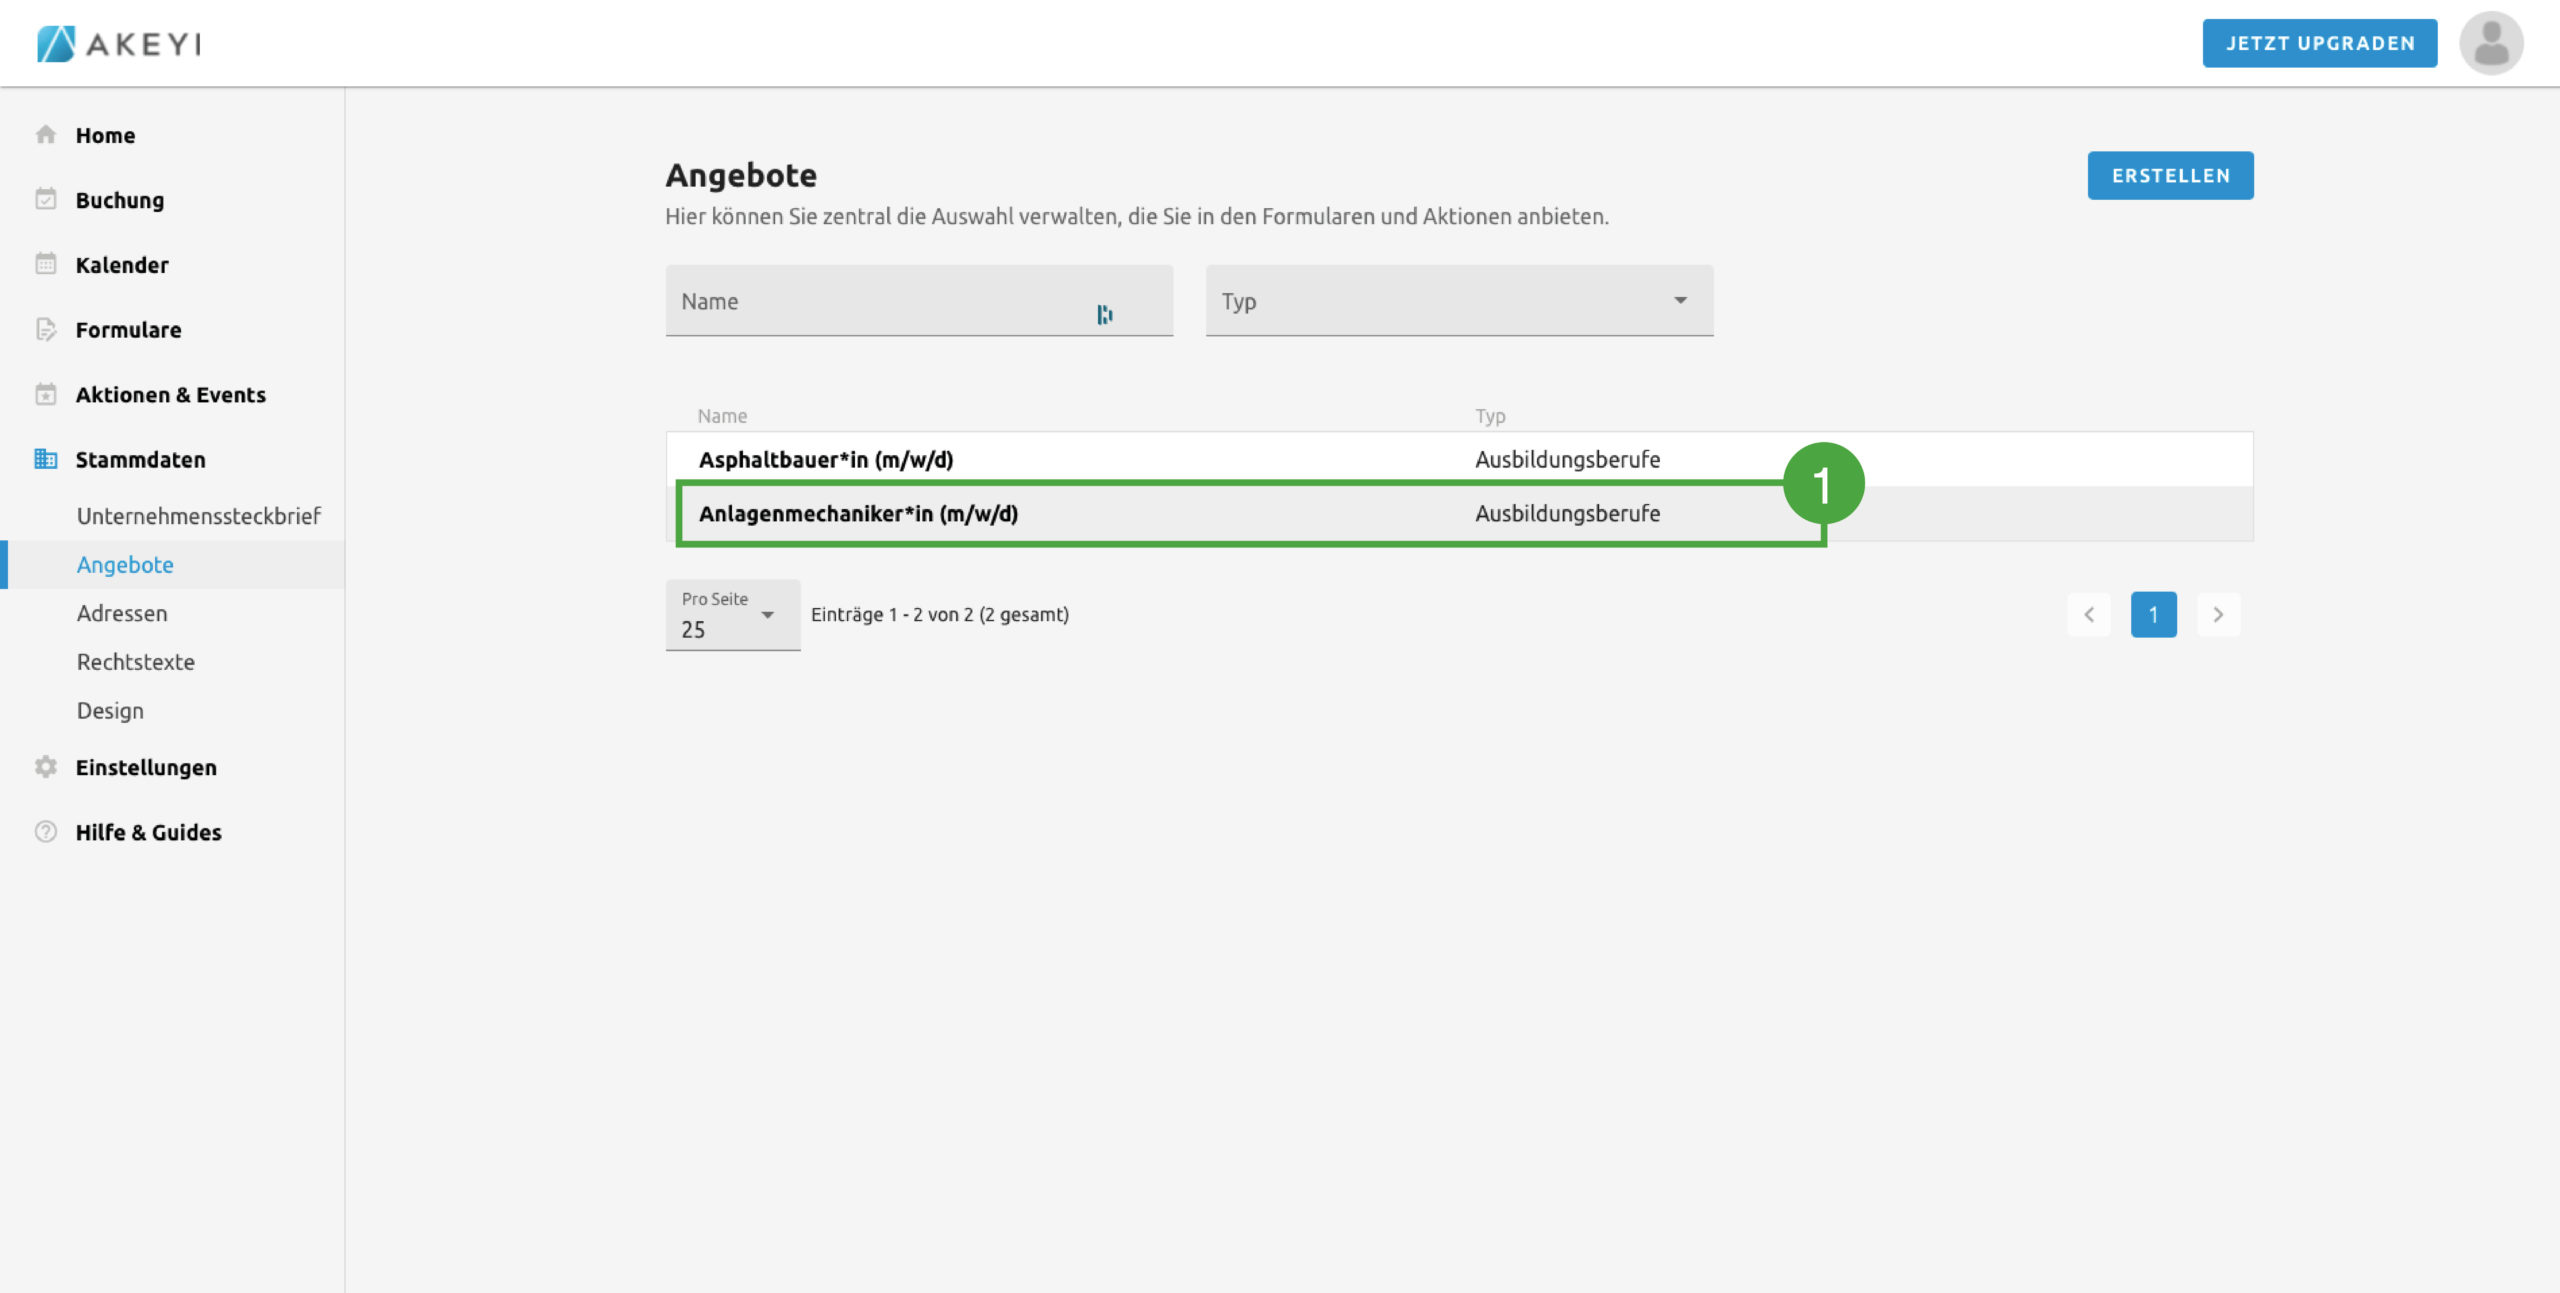Open the Typ filter dropdown
The height and width of the screenshot is (1293, 2560).
point(1458,301)
